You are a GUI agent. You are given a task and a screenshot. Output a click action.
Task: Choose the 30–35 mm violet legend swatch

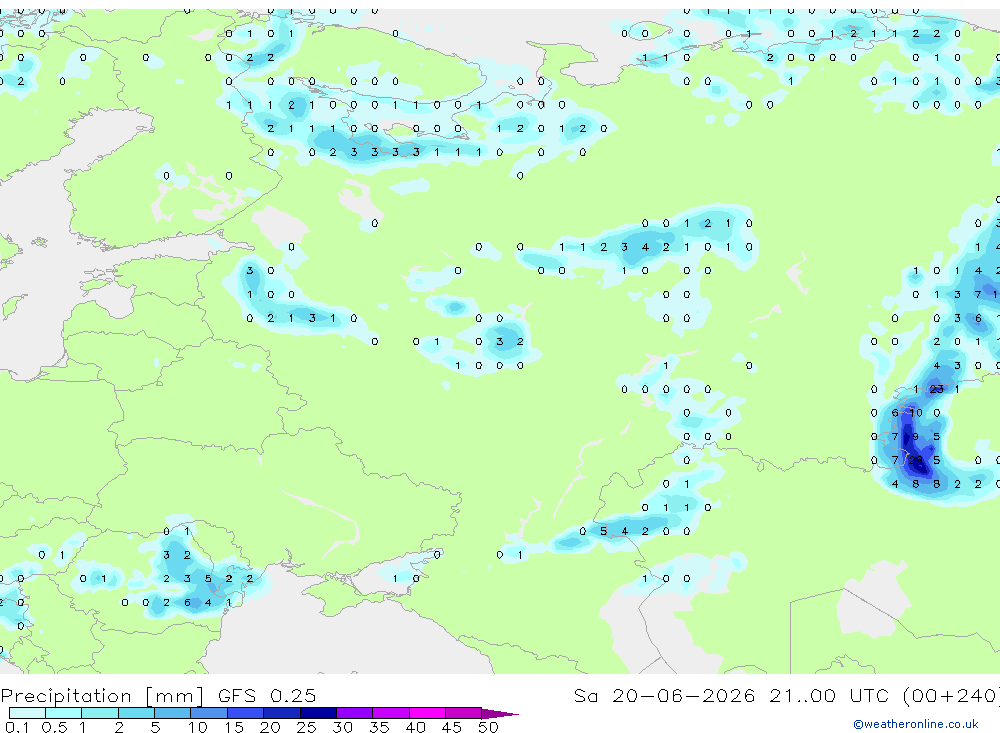354,713
